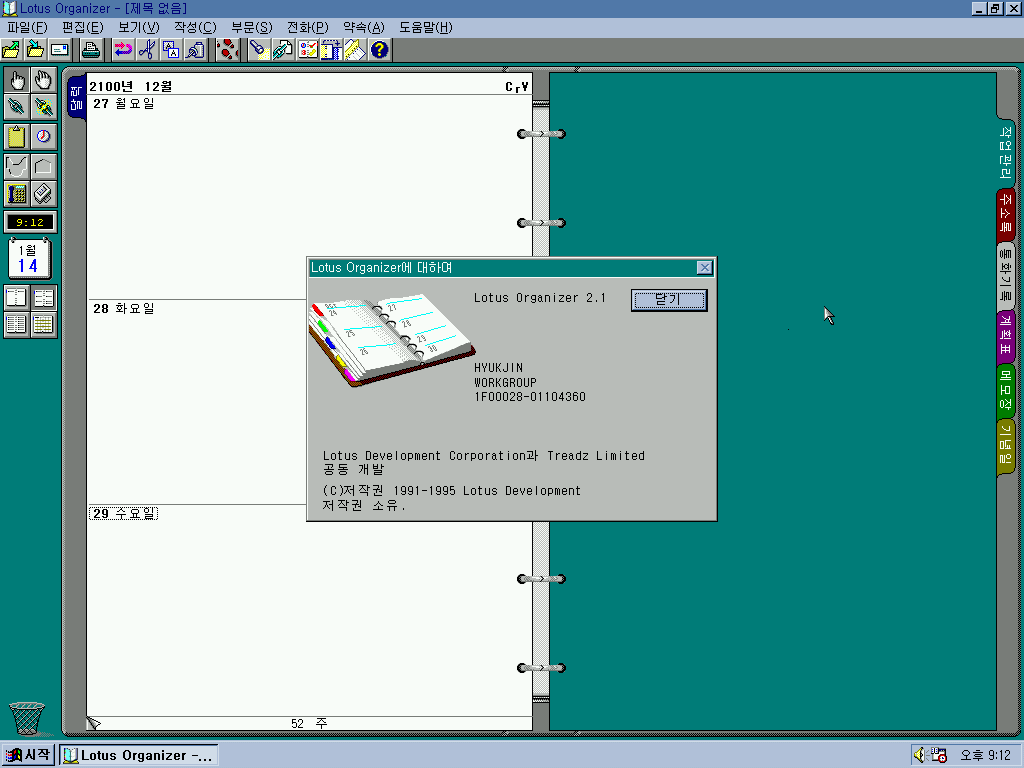Viewport: 1024px width, 768px height.
Task: Click the 52 주 week number label
Action: coord(309,723)
